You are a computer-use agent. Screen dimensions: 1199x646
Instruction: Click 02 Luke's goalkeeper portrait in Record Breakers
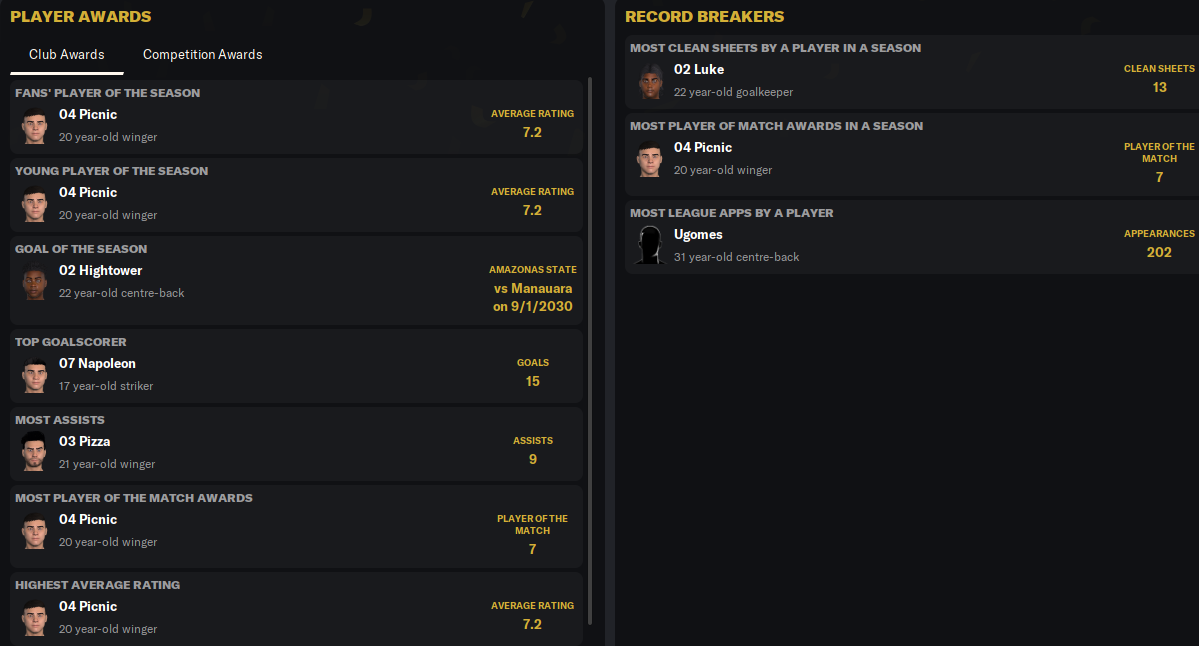pos(650,80)
